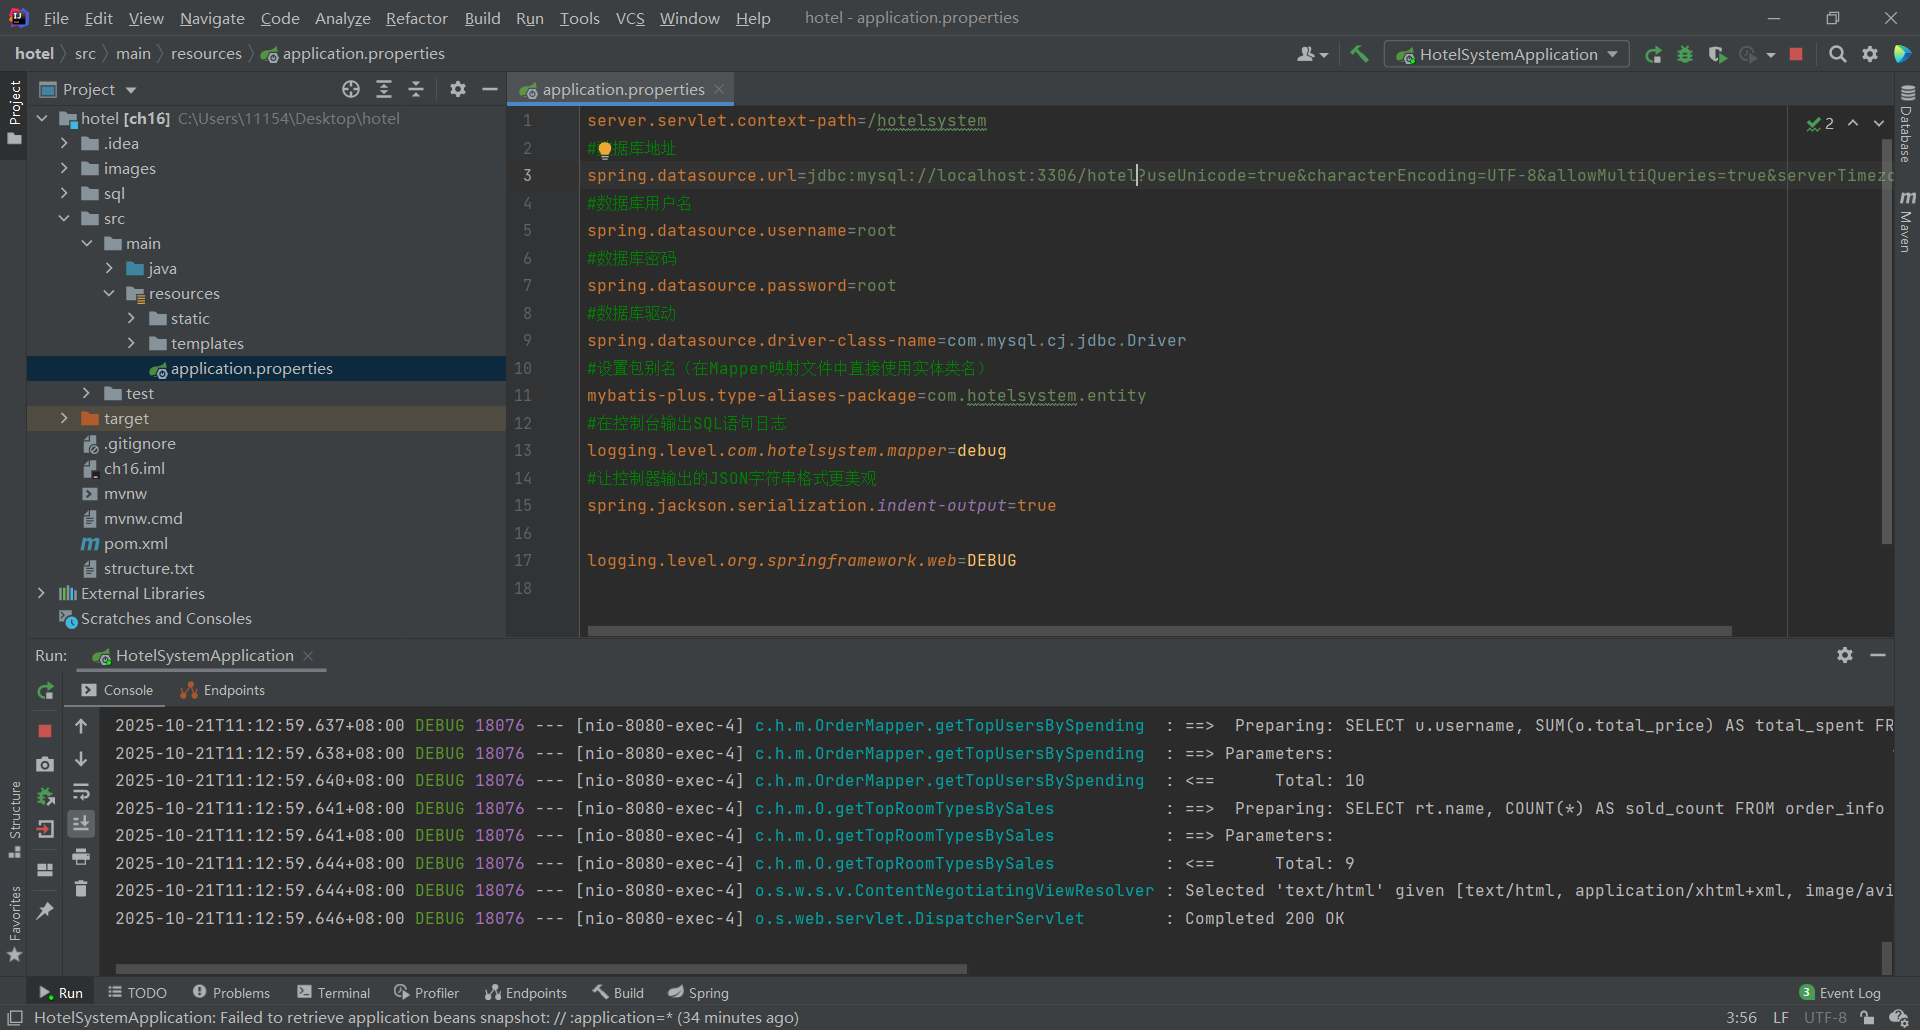
Task: Open Spring tool window
Action: click(699, 993)
